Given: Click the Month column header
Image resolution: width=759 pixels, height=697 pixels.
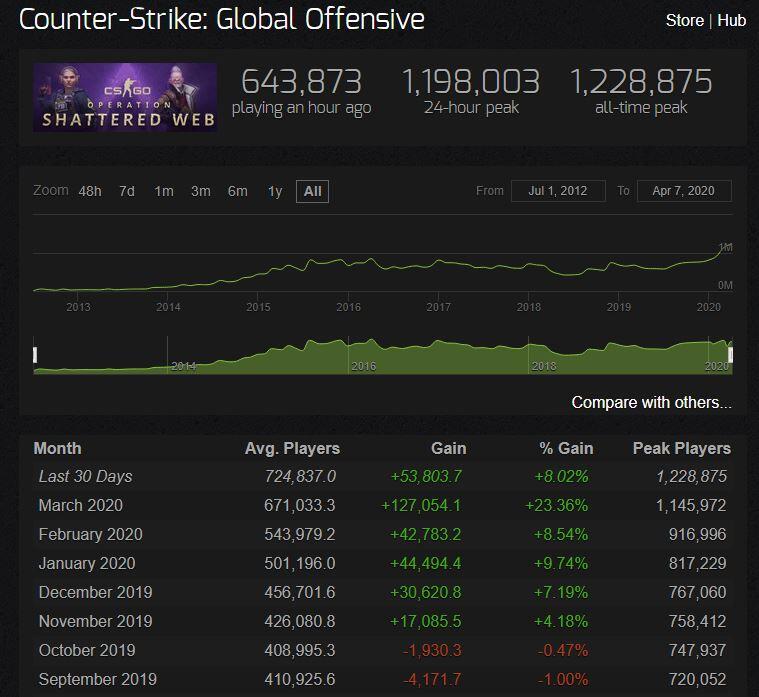Looking at the screenshot, I should 57,448.
